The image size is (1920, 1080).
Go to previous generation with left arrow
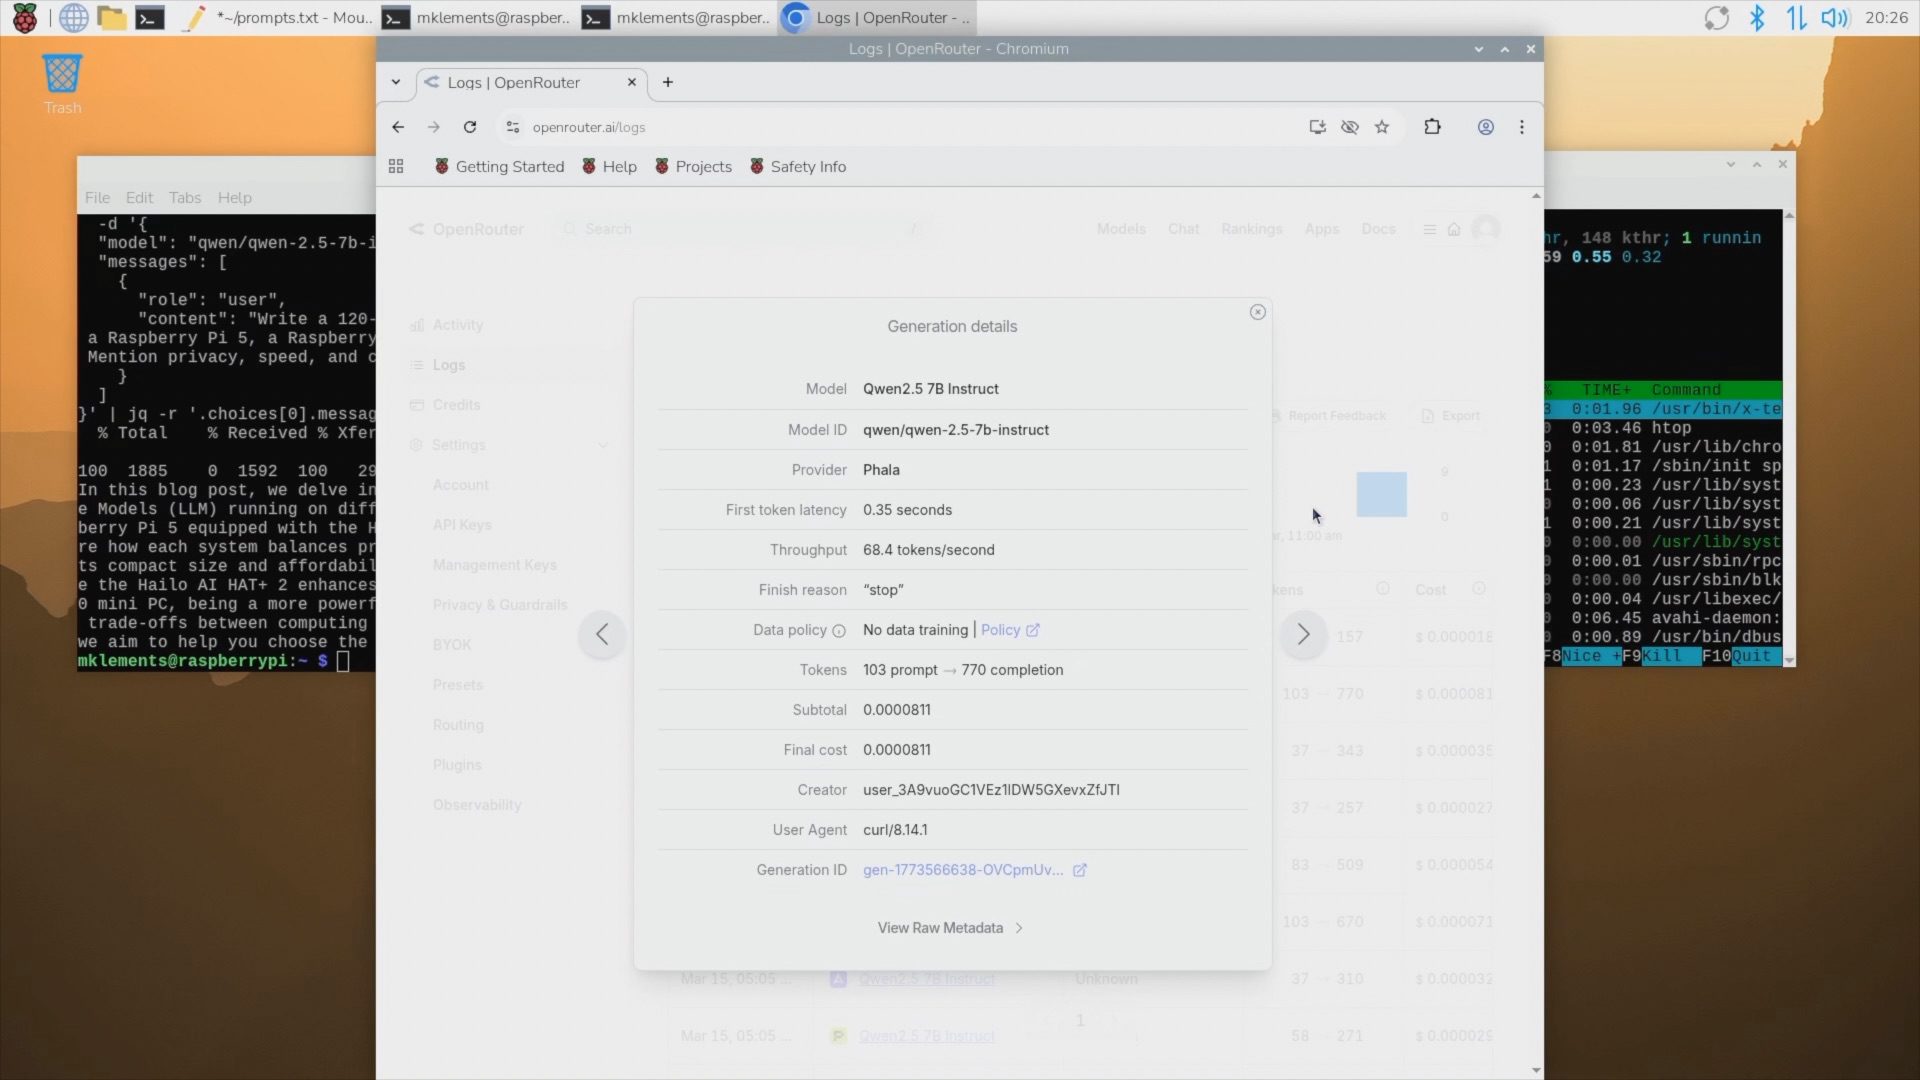602,634
